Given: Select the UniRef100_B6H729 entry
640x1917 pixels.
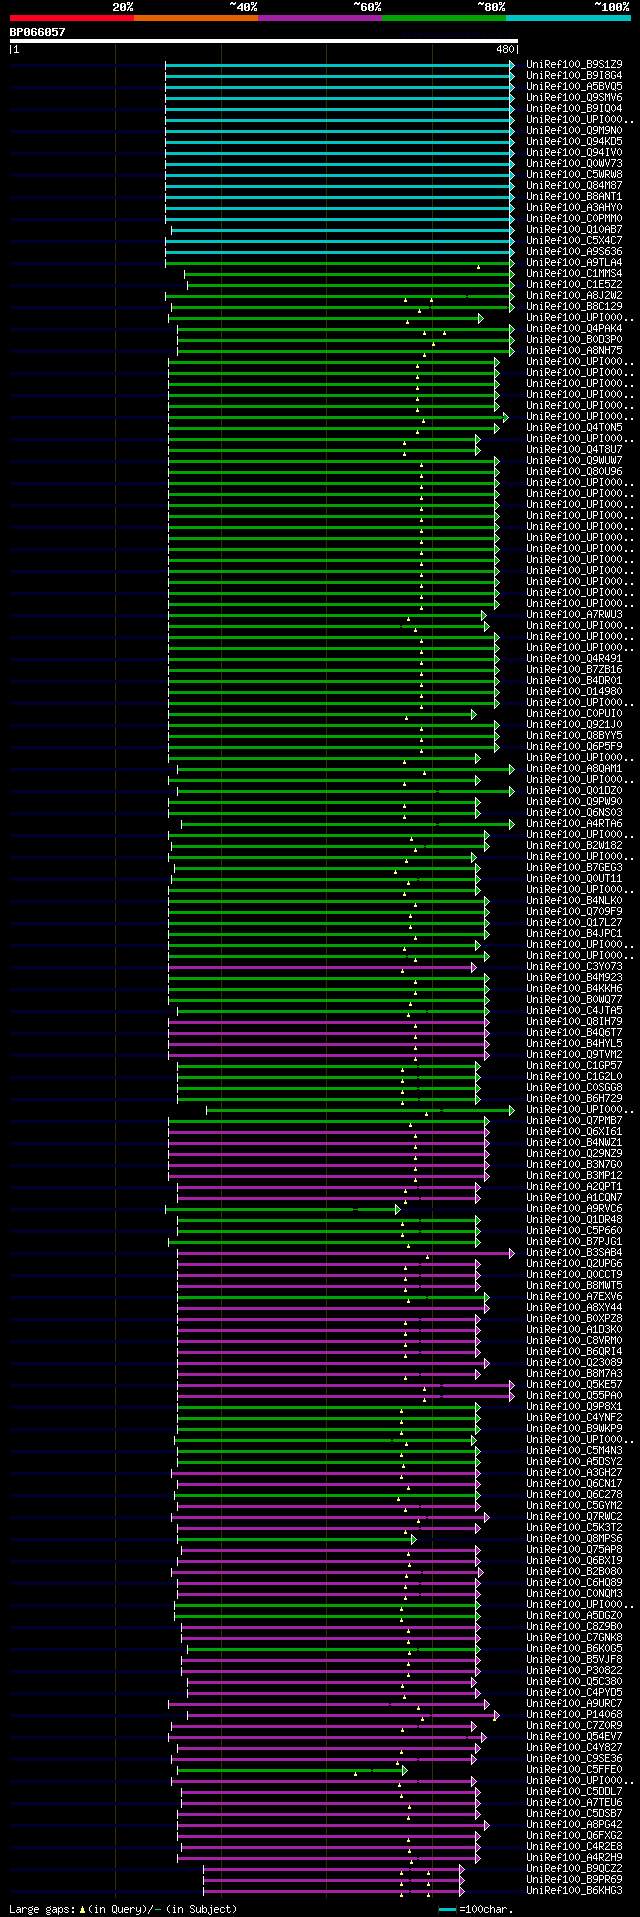Looking at the screenshot, I should click(x=574, y=1098).
